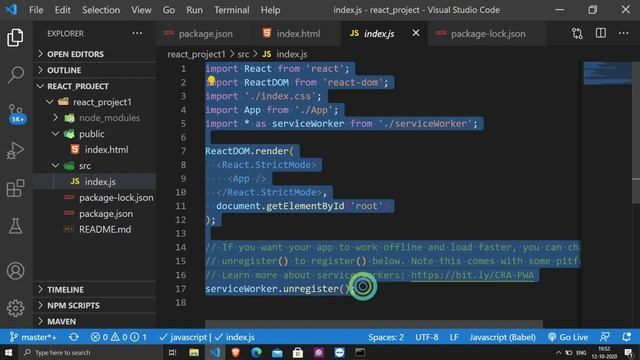Viewport: 640px width, 360px height.
Task: Click LF end of line selector
Action: [x=454, y=337]
